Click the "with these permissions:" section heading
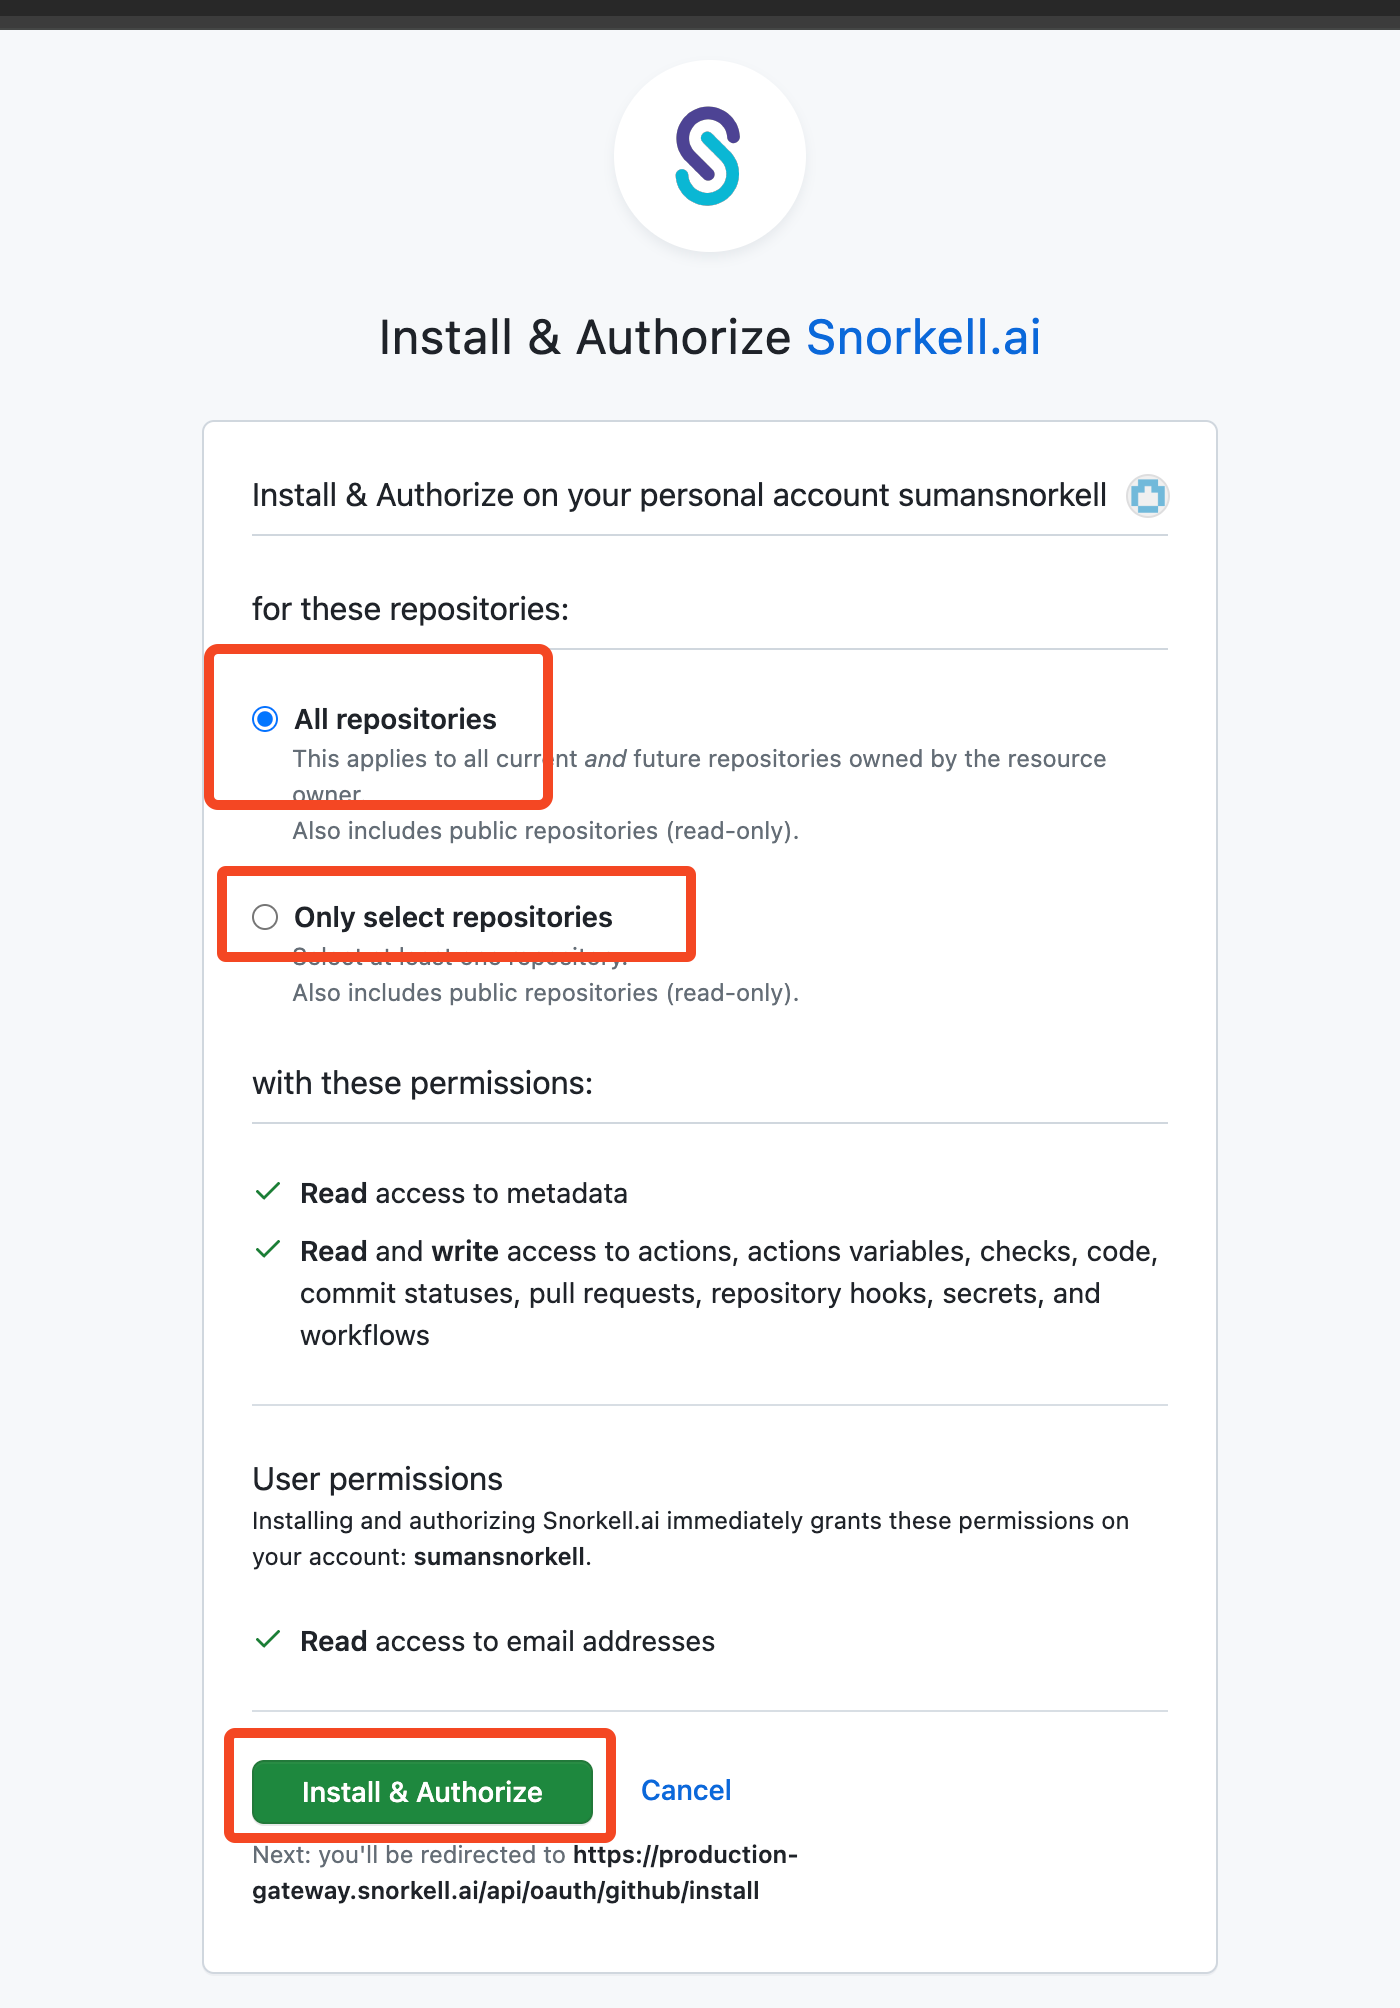This screenshot has height=2008, width=1400. tap(422, 1083)
